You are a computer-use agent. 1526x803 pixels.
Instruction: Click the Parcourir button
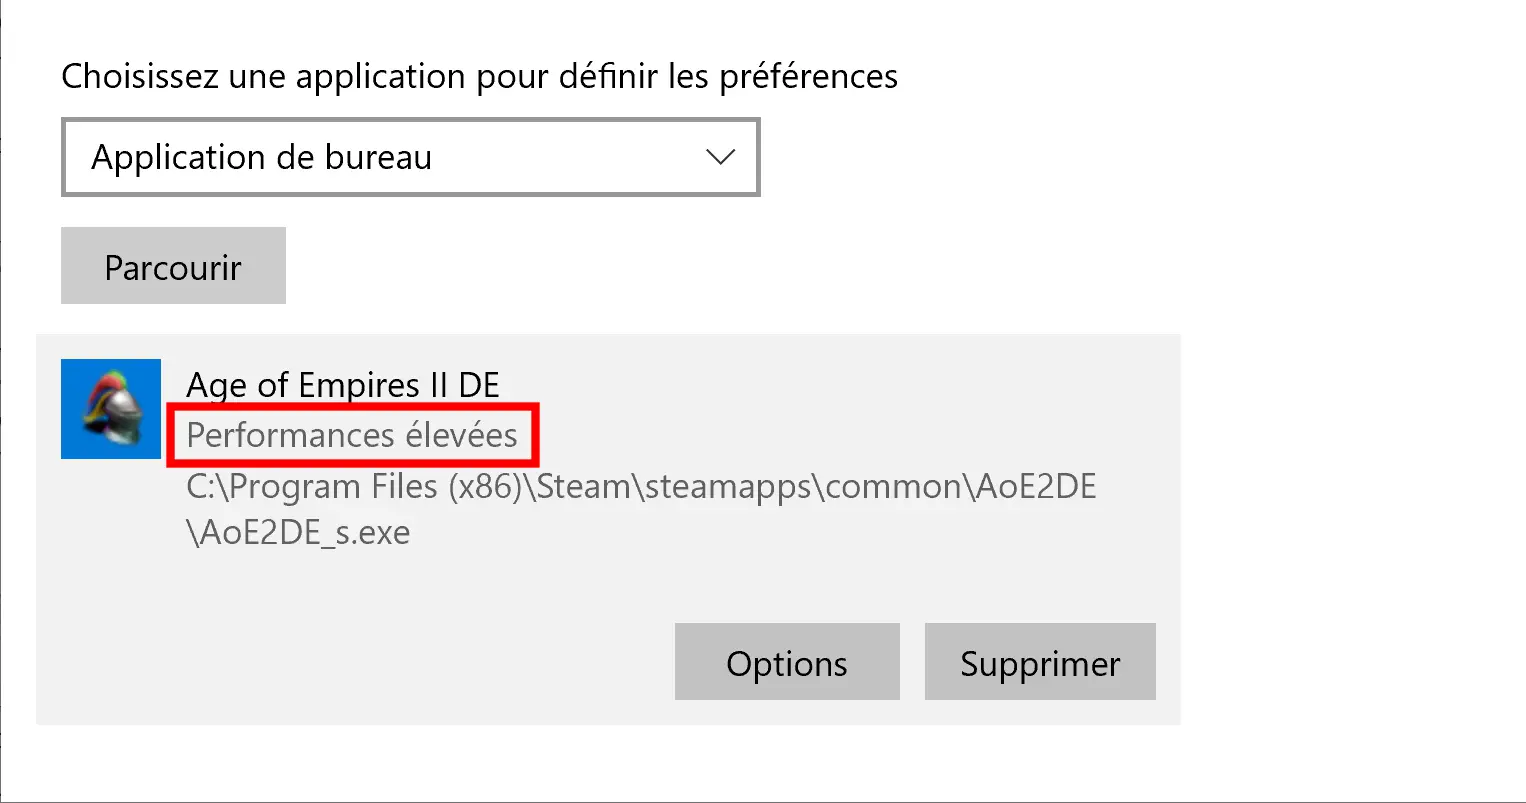click(x=173, y=266)
